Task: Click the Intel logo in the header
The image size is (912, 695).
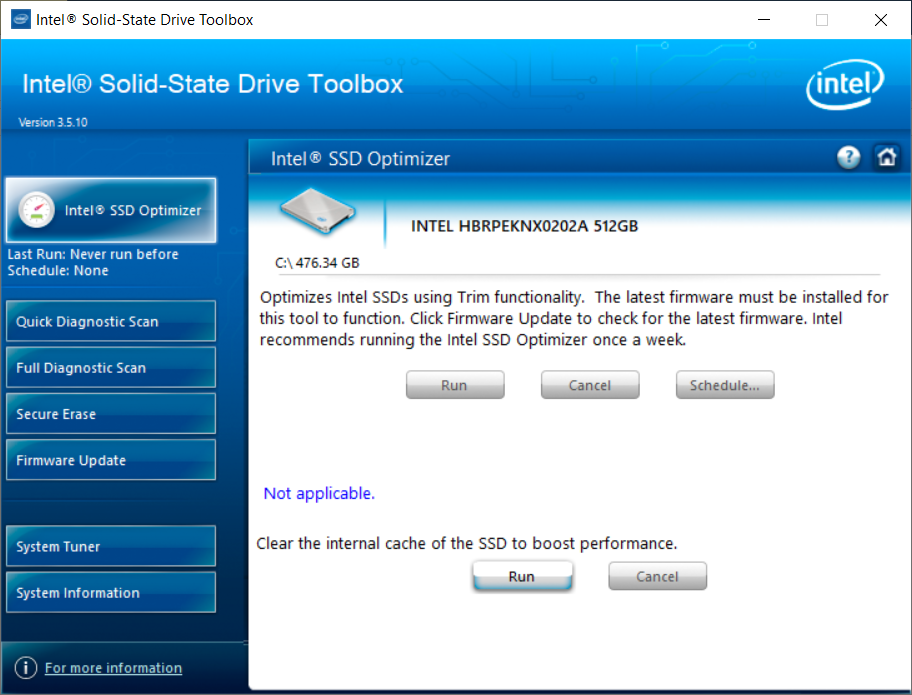Action: [845, 85]
